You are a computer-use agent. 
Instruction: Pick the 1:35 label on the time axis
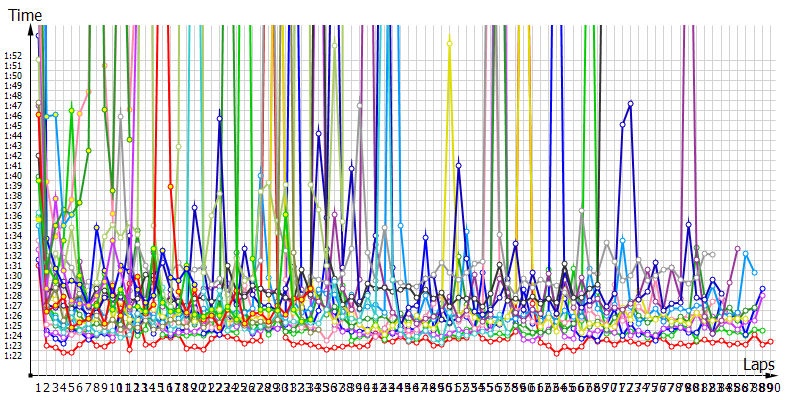point(13,225)
